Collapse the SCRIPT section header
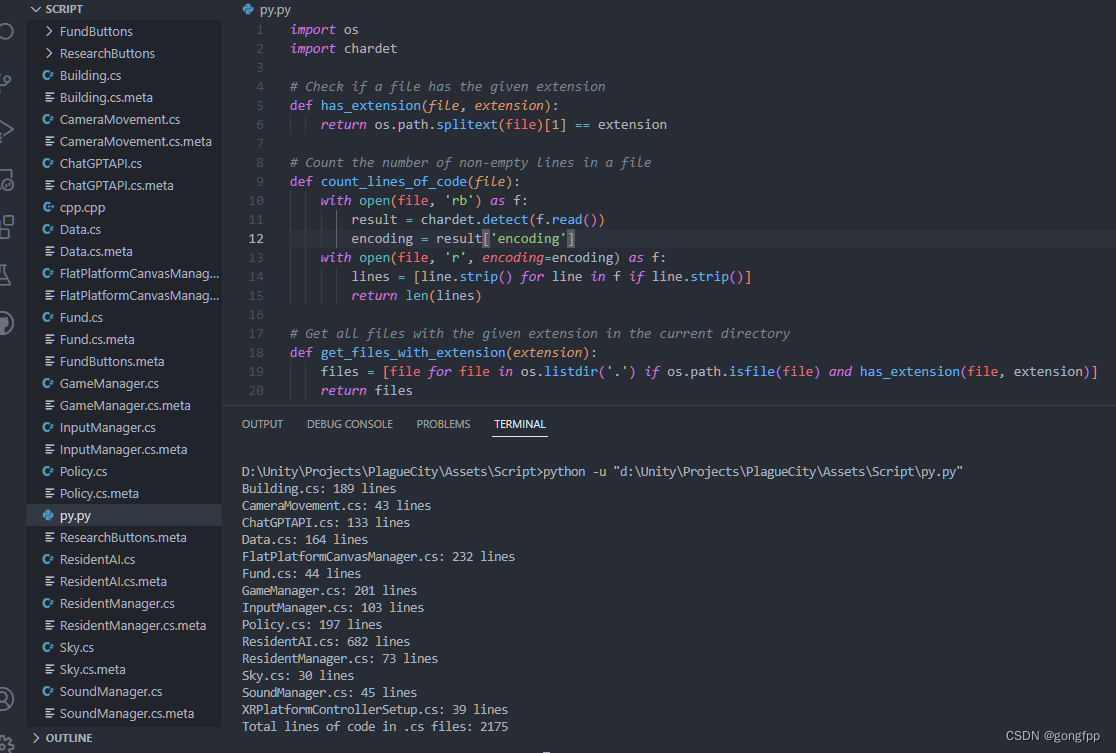The height and width of the screenshot is (753, 1116). click(34, 9)
